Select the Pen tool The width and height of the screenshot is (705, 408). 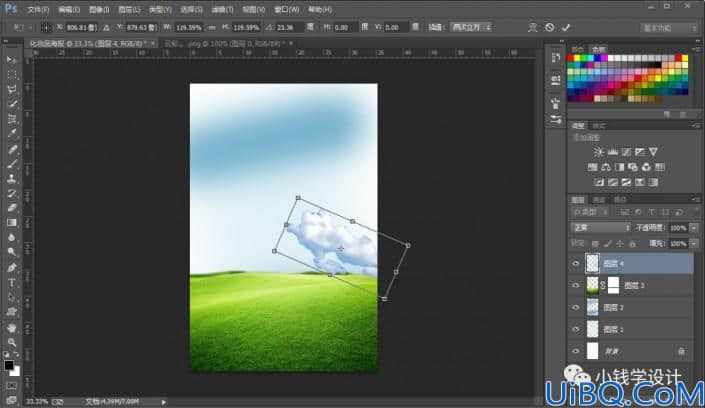pos(11,268)
